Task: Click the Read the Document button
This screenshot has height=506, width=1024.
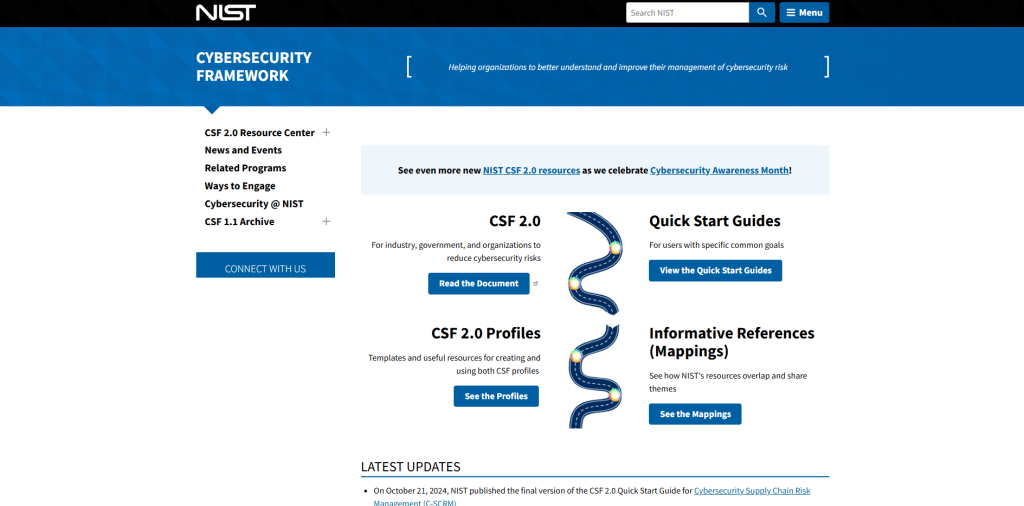Action: click(x=479, y=283)
